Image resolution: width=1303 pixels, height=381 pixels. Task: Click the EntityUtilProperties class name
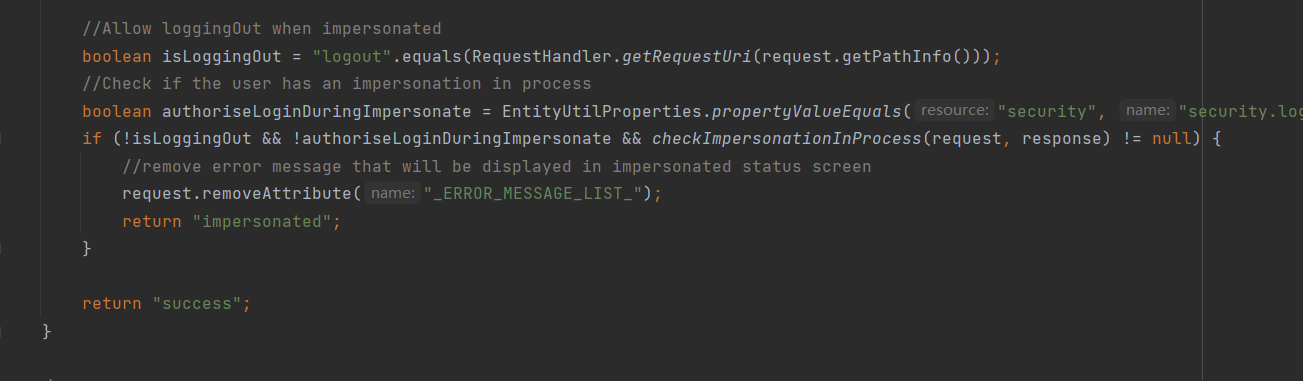(602, 111)
